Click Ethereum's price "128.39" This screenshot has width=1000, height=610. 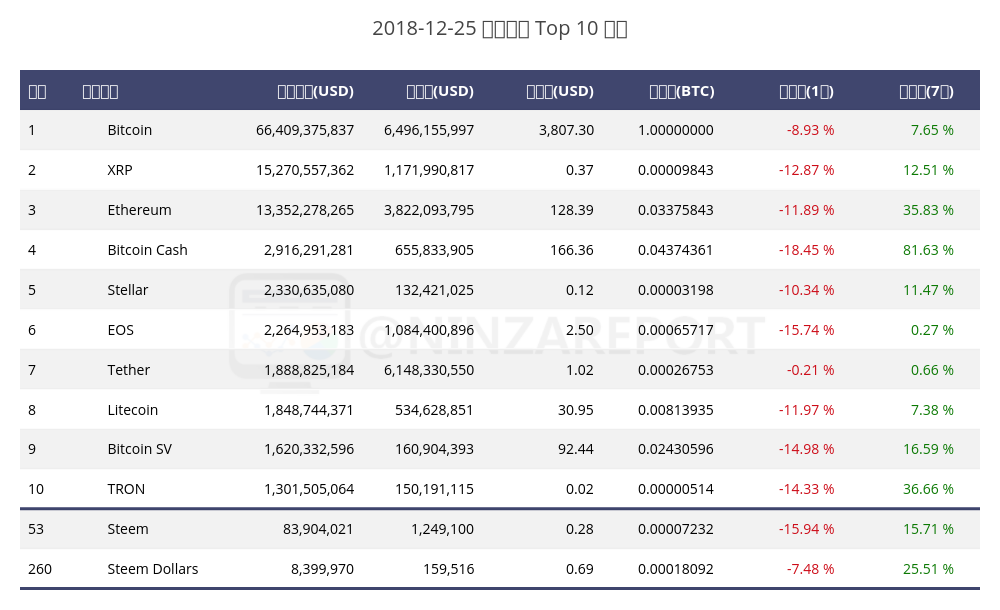click(572, 210)
